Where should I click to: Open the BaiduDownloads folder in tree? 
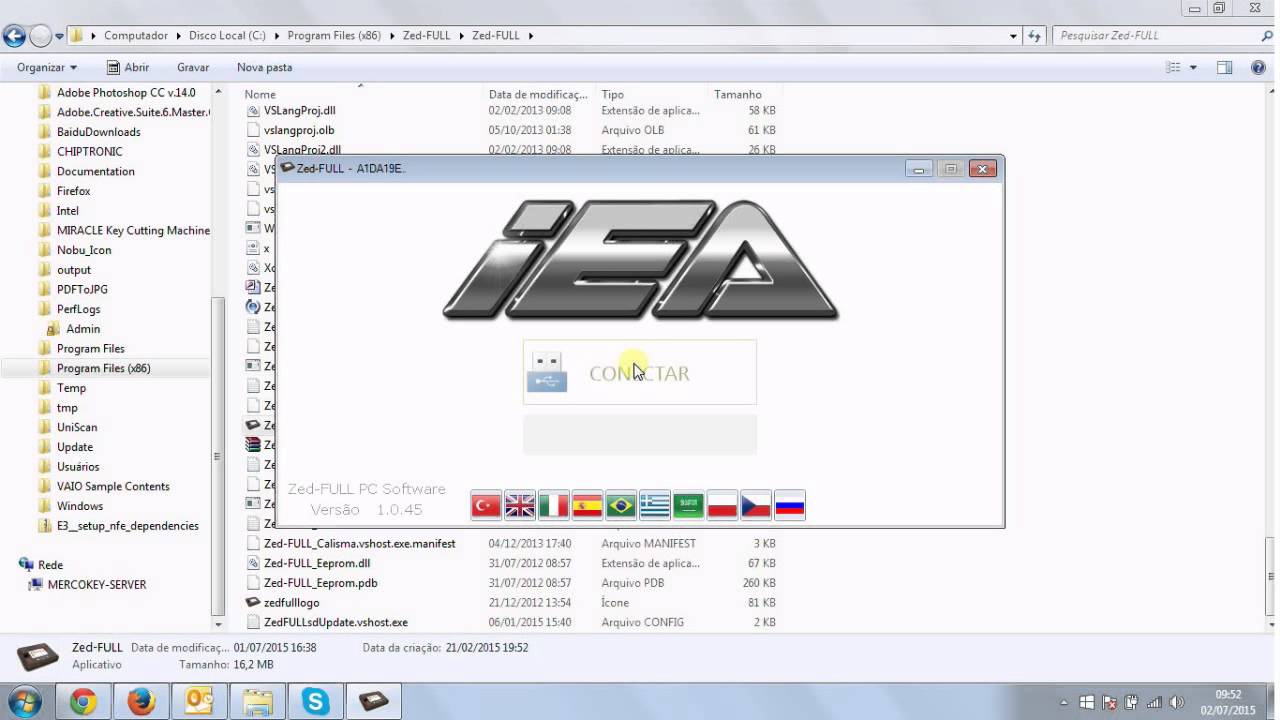click(x=99, y=131)
